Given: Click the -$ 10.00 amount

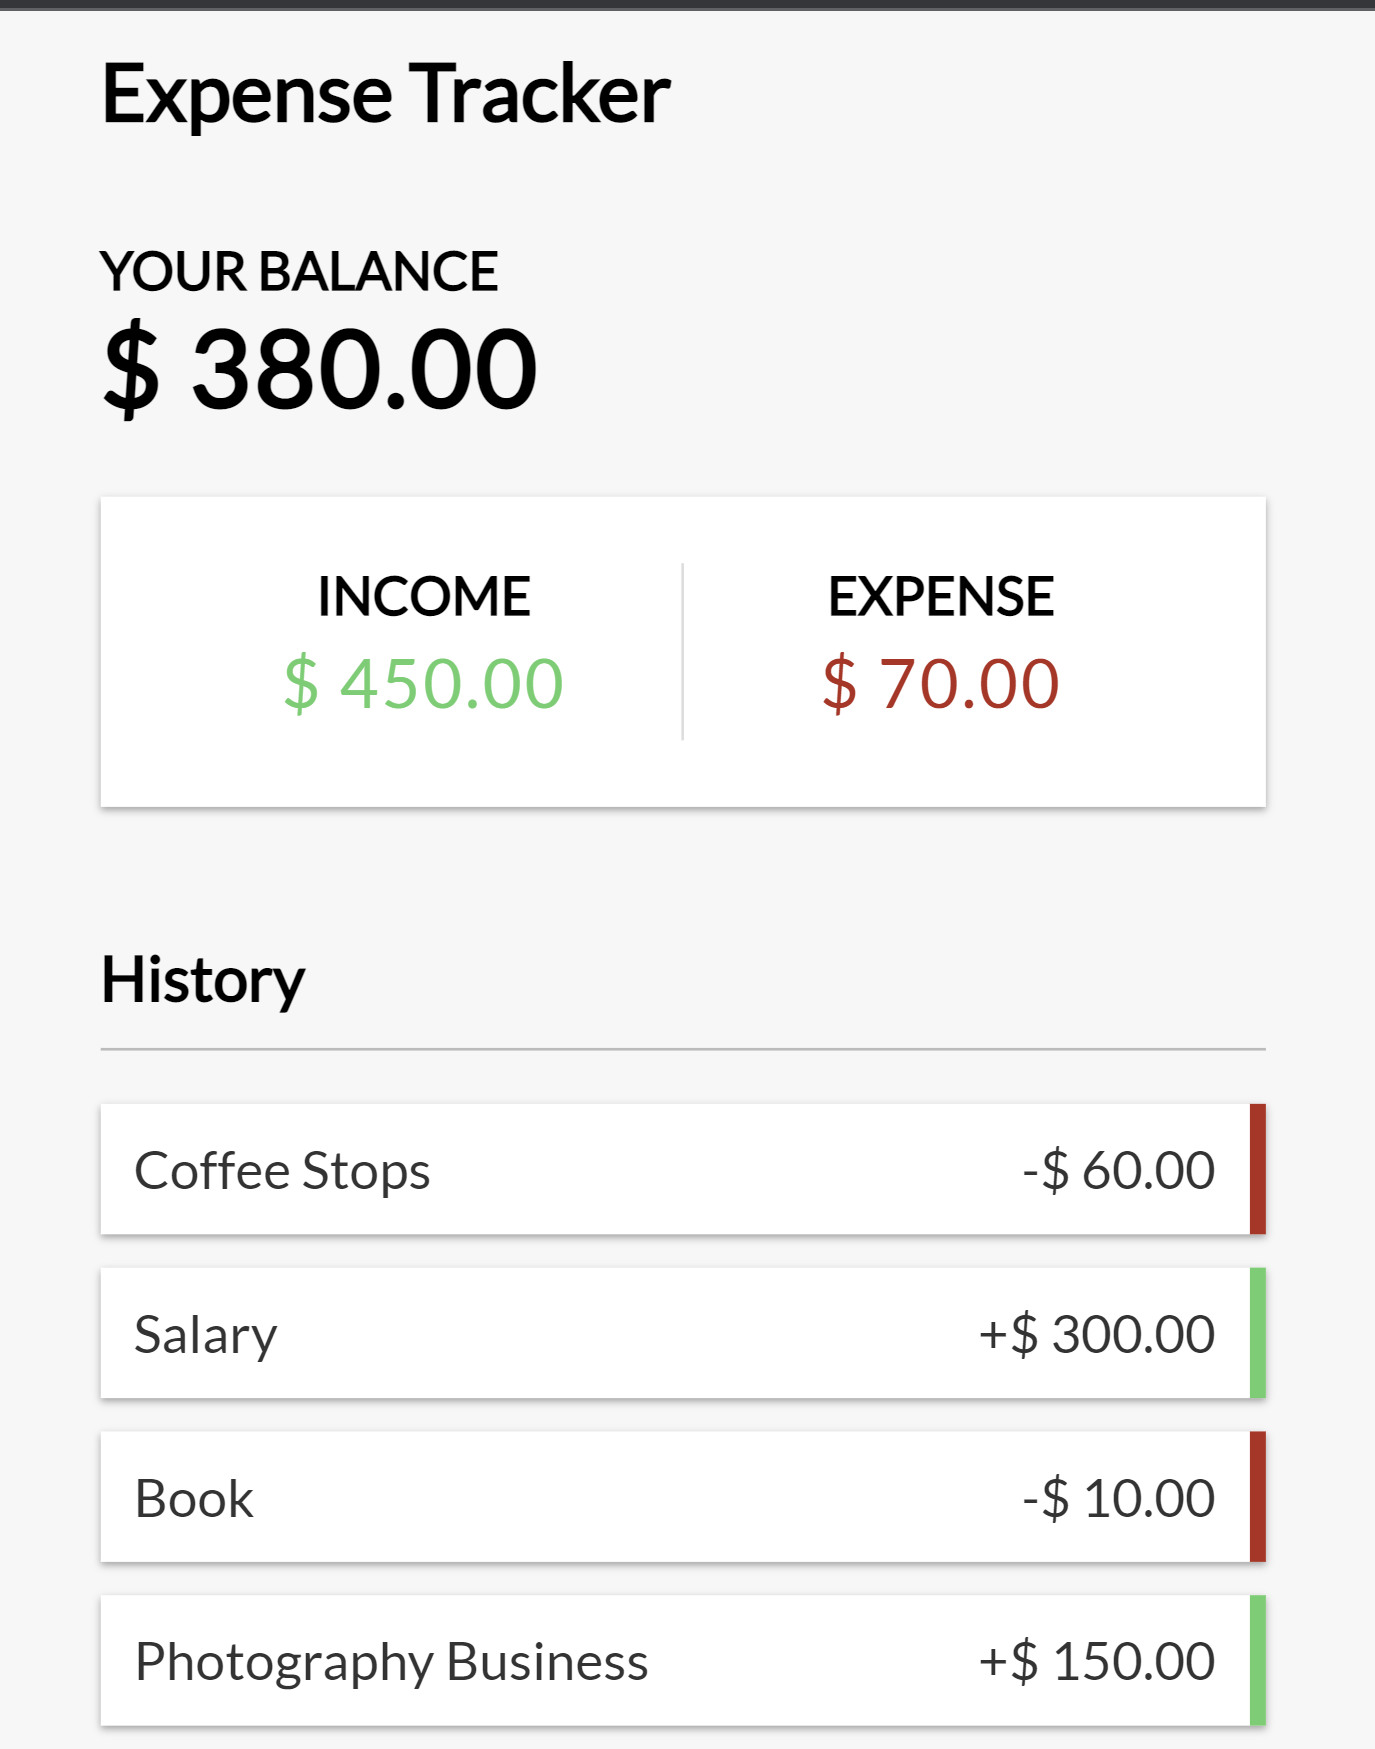Looking at the screenshot, I should tap(1119, 1498).
